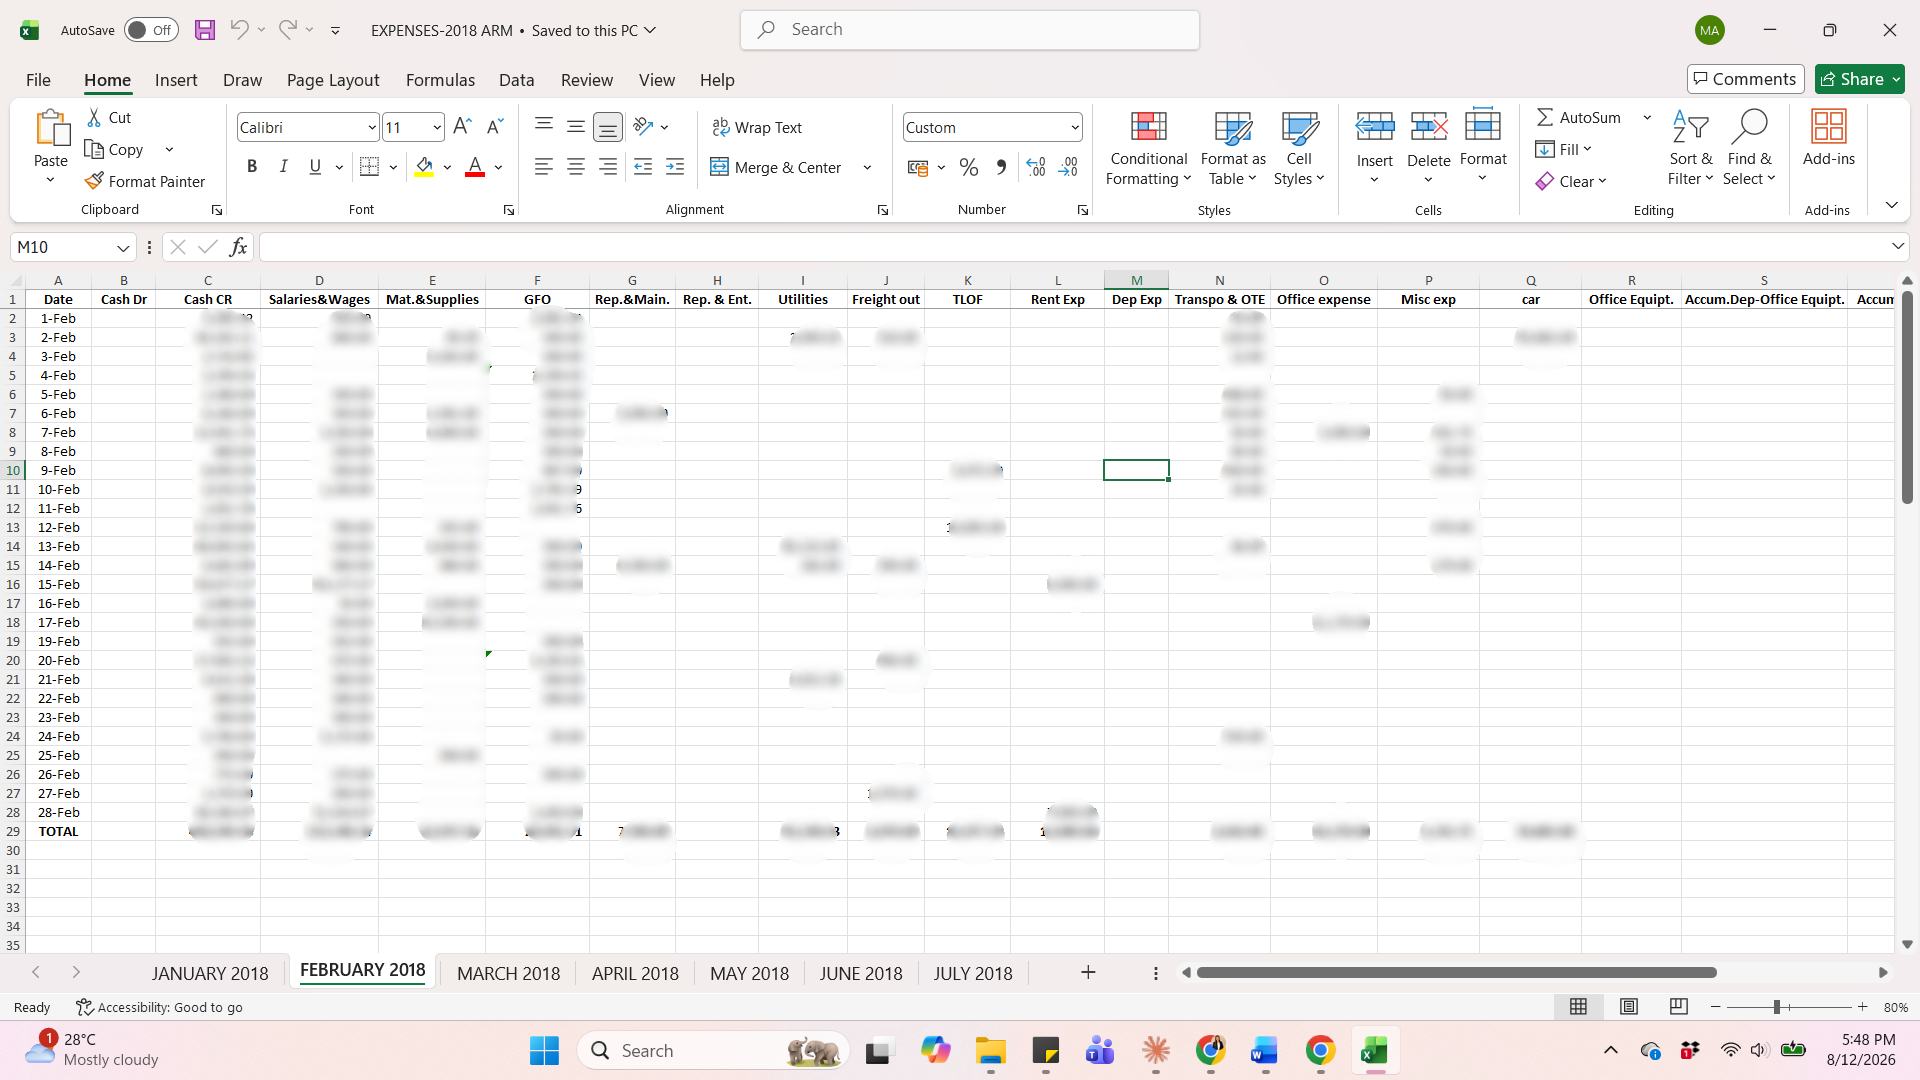Open Excel from the Windows taskbar
This screenshot has width=1920, height=1080.
click(1374, 1051)
